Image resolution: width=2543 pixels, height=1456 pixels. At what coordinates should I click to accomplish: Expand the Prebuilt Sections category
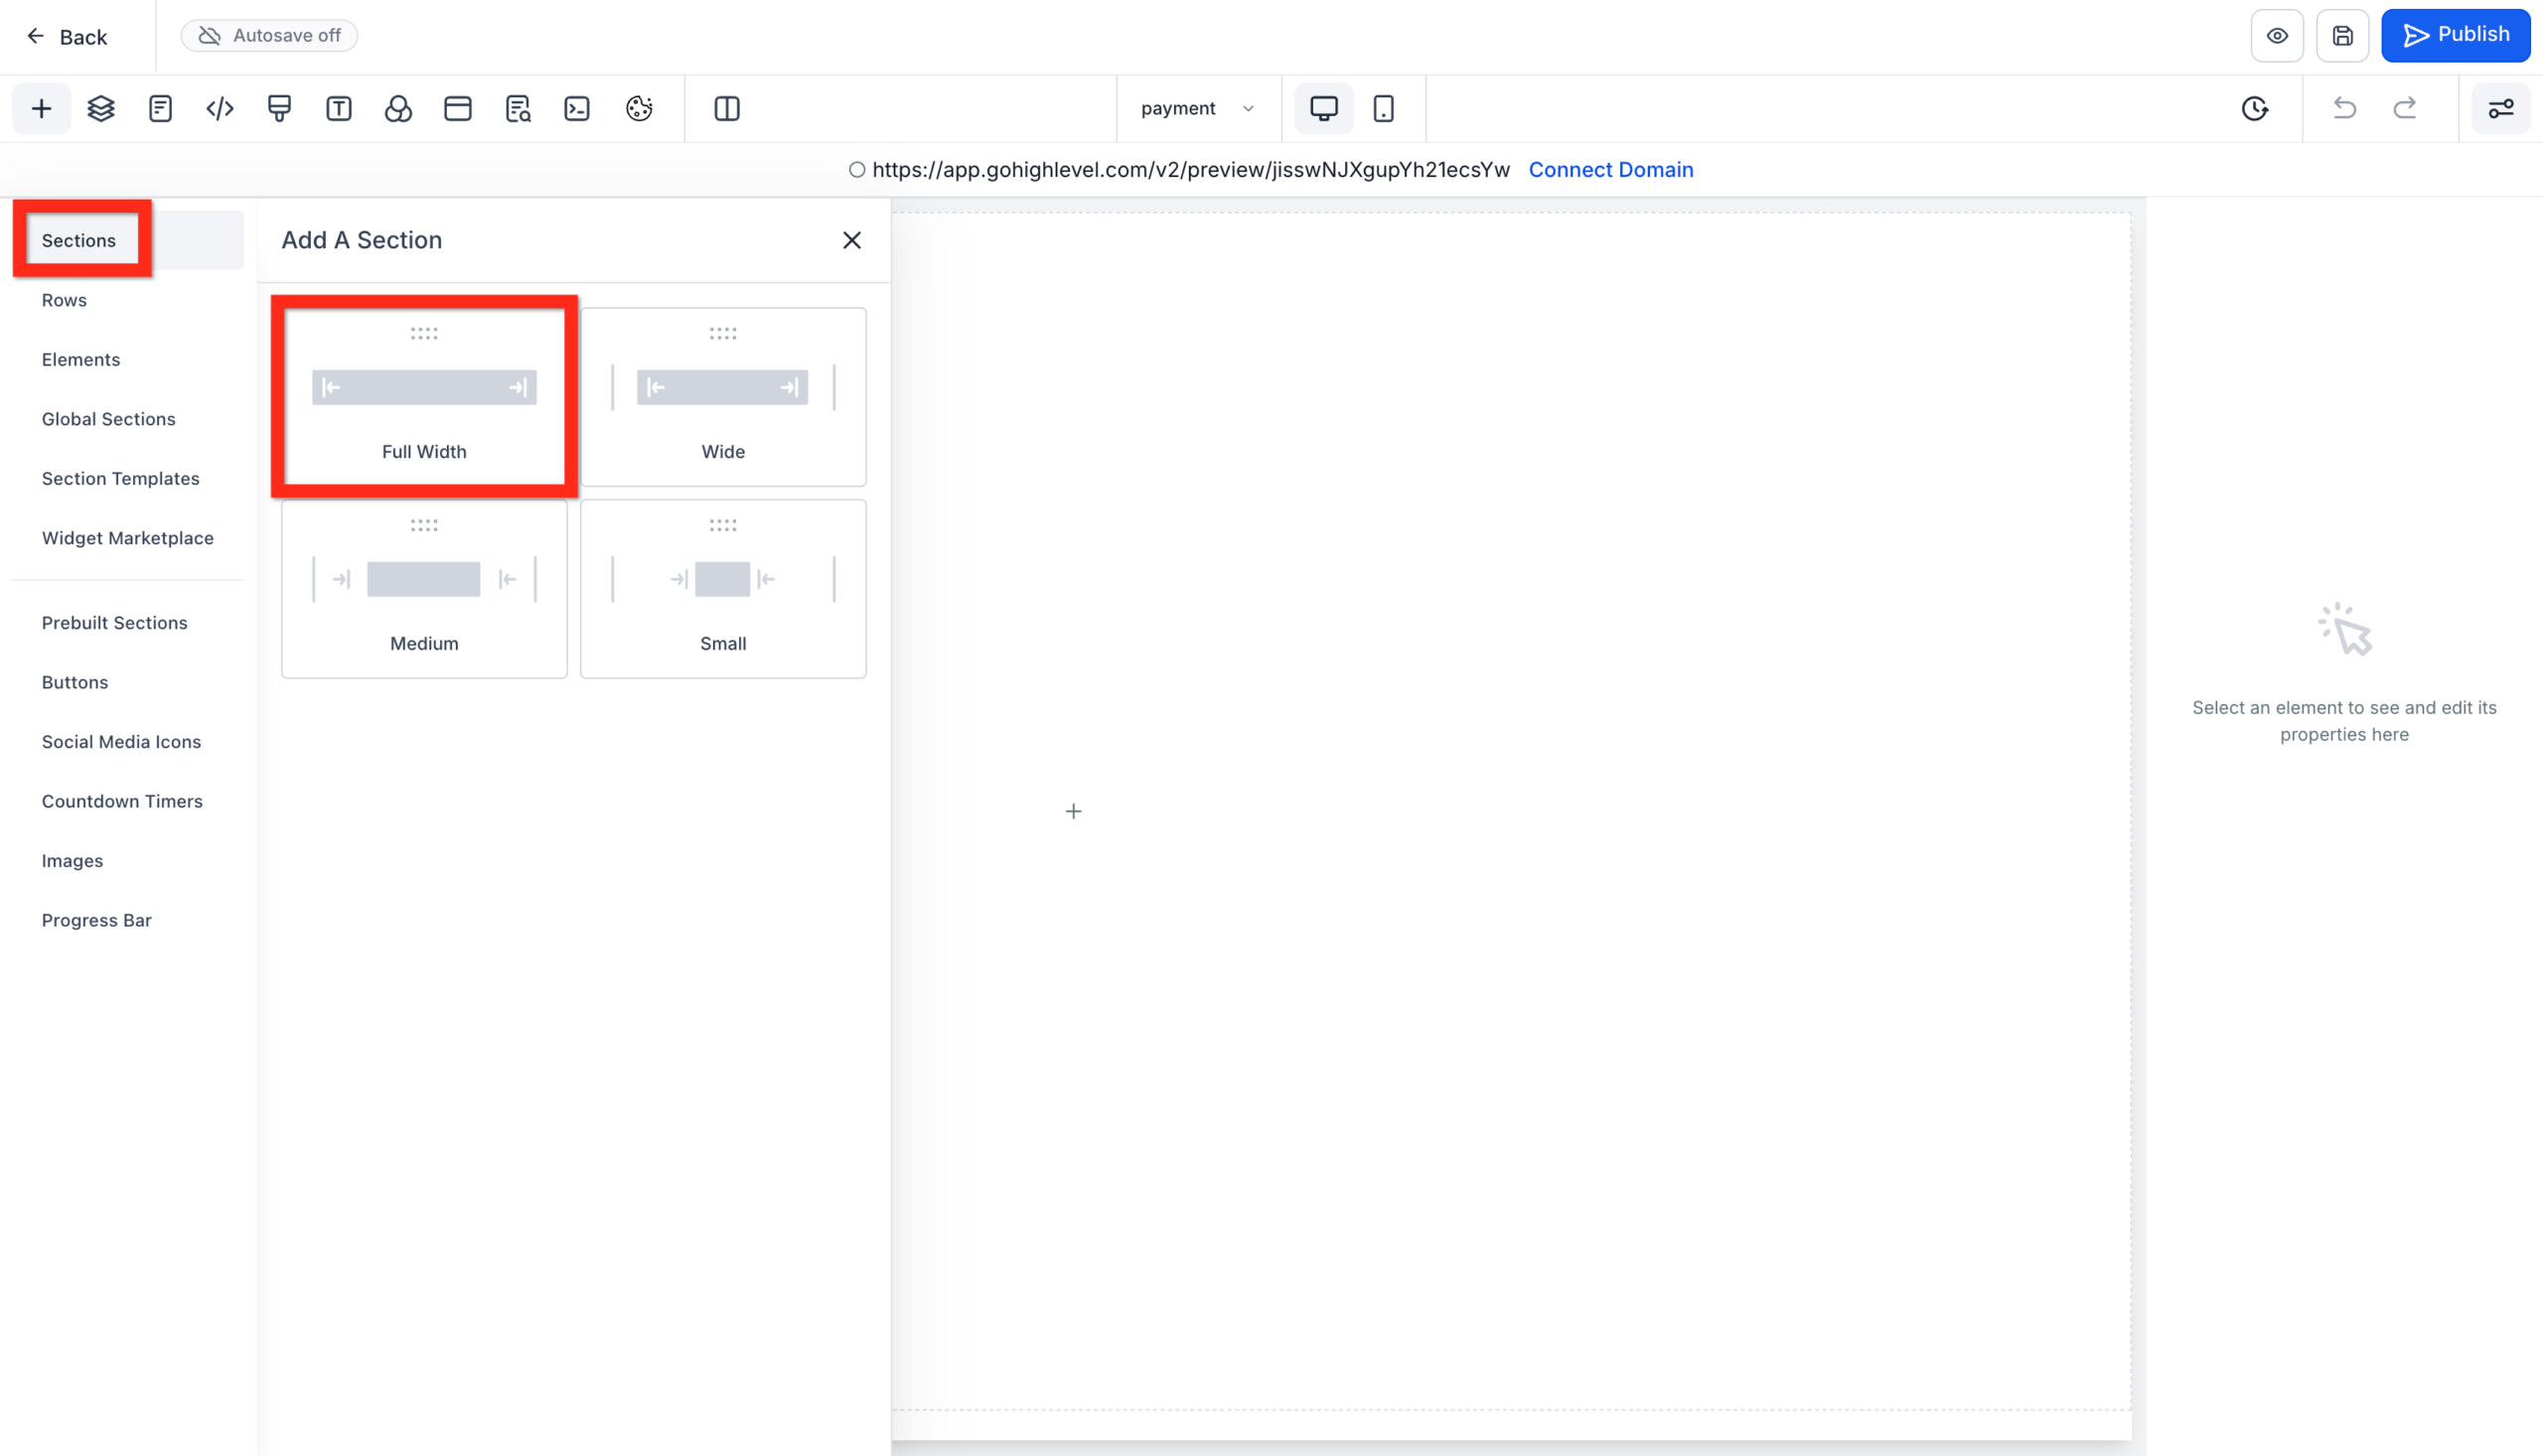click(x=115, y=622)
